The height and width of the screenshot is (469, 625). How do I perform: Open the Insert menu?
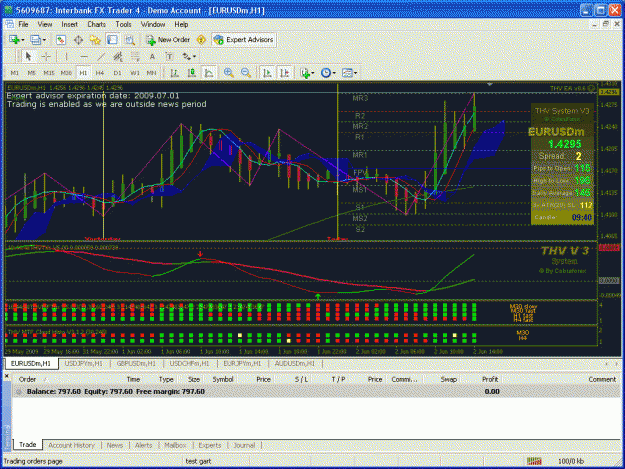coord(69,25)
